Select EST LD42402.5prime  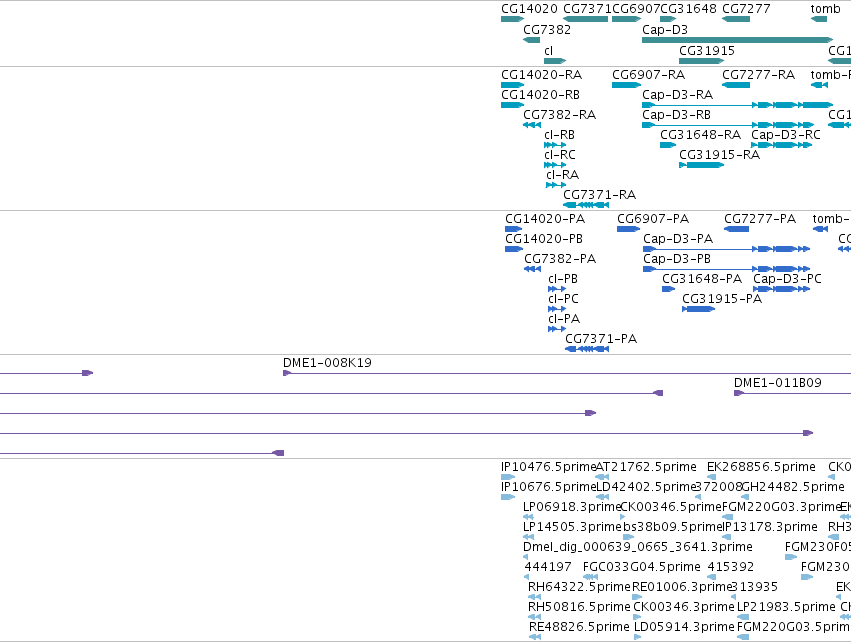(602, 497)
